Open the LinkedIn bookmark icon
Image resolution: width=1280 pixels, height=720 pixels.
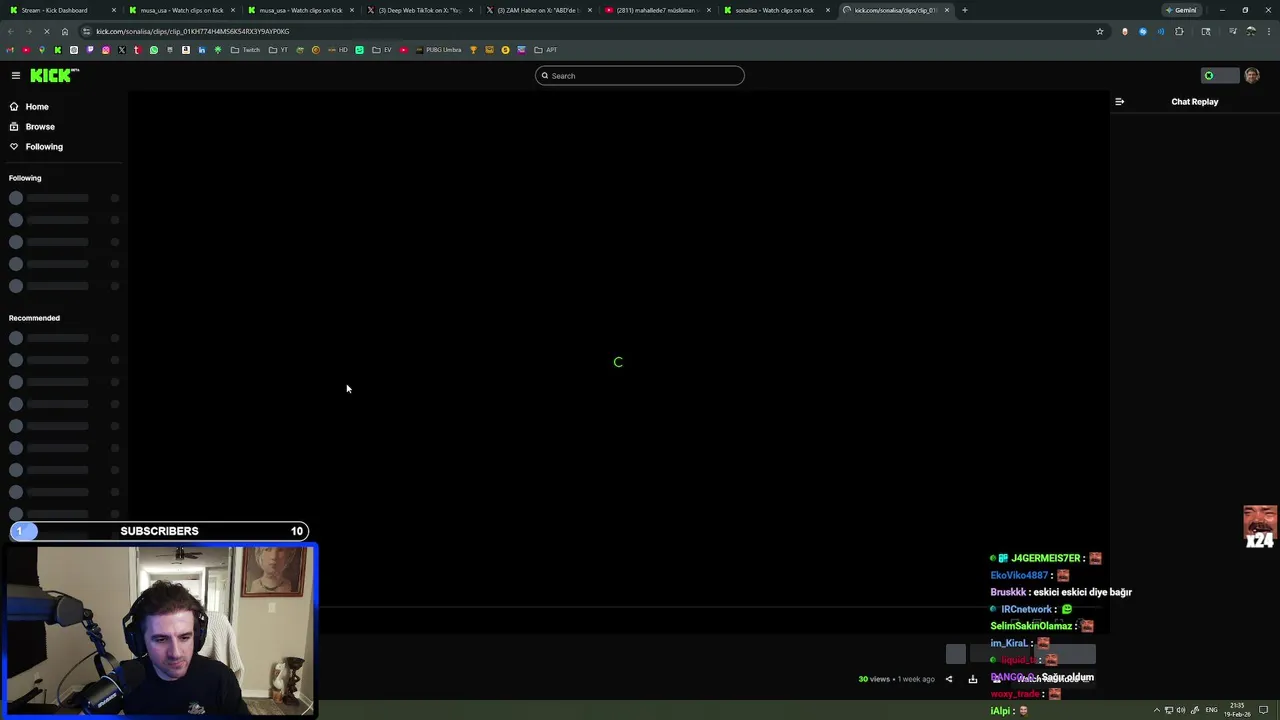pos(201,50)
